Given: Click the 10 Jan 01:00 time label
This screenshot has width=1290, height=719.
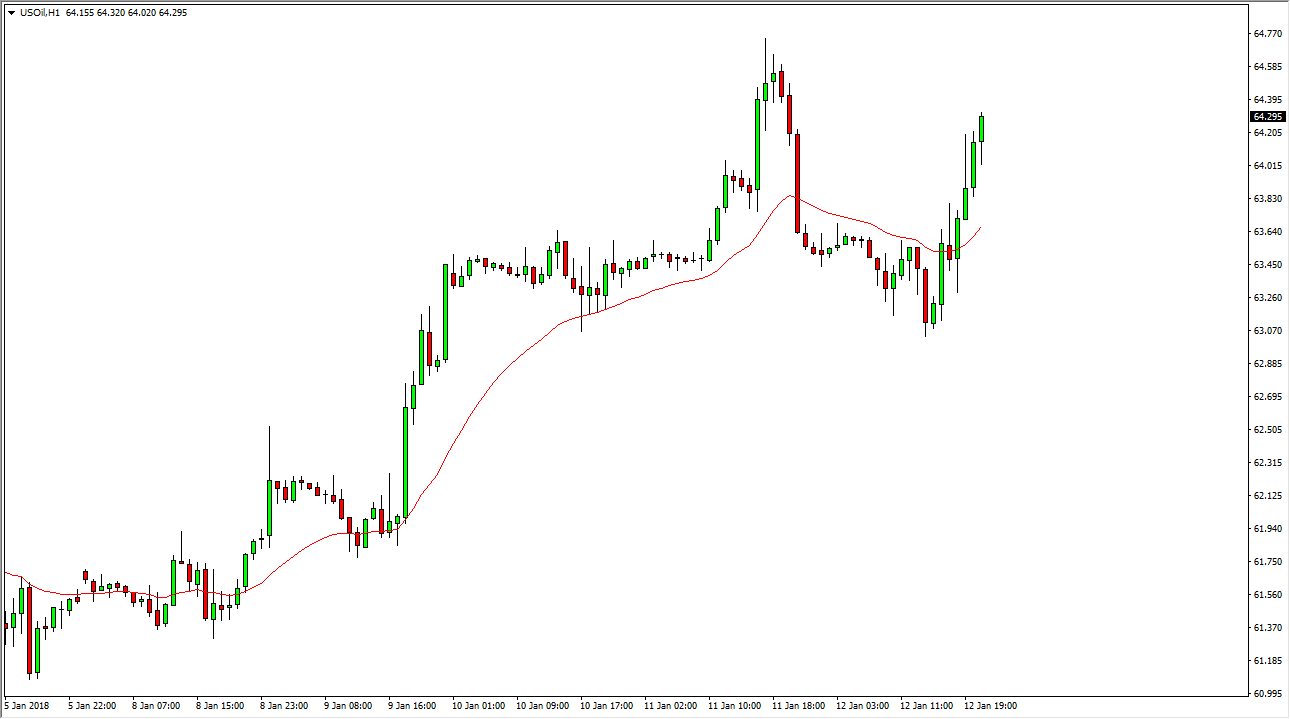Looking at the screenshot, I should coord(477,706).
